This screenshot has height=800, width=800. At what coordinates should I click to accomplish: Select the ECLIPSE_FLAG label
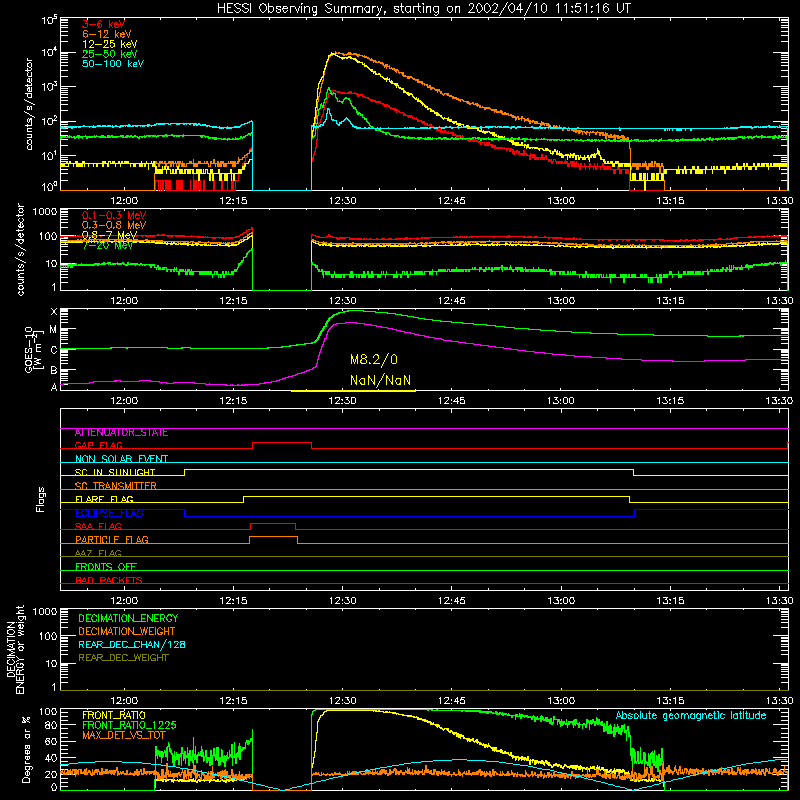[x=109, y=513]
